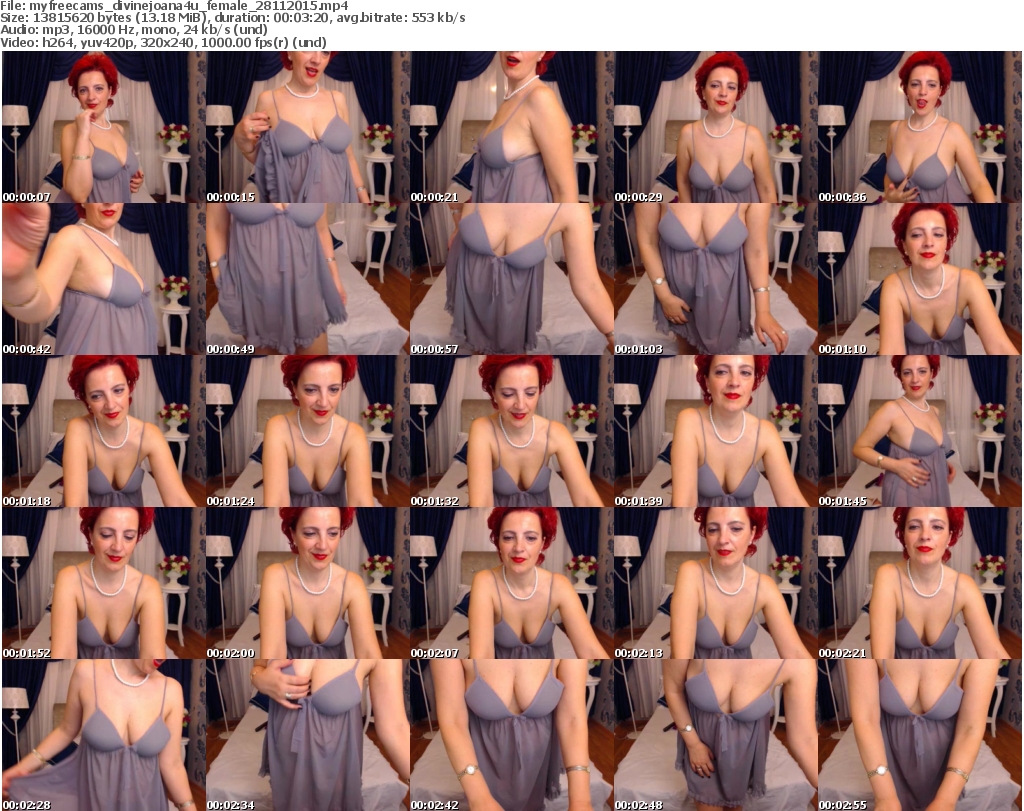Click the thumbnail frame at 00:00:07
1024x811 pixels.
(x=104, y=127)
